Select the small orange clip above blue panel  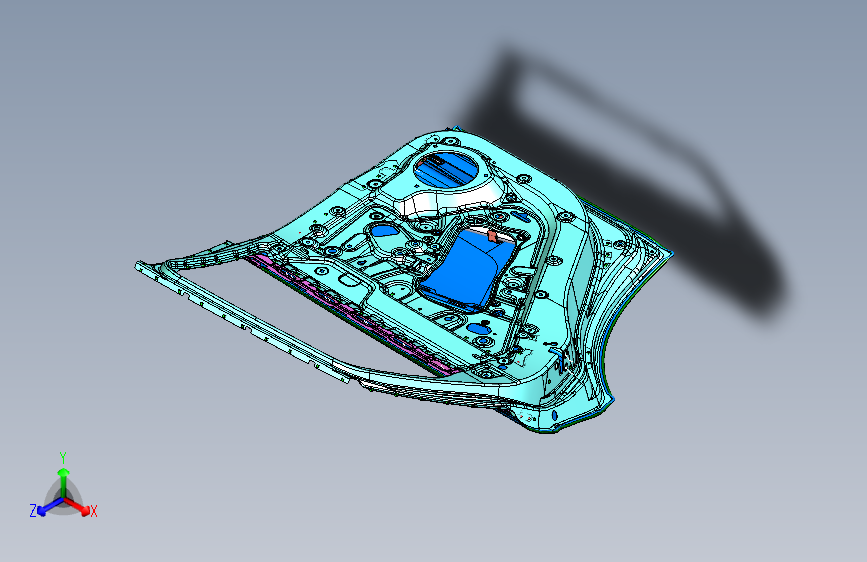(x=493, y=237)
